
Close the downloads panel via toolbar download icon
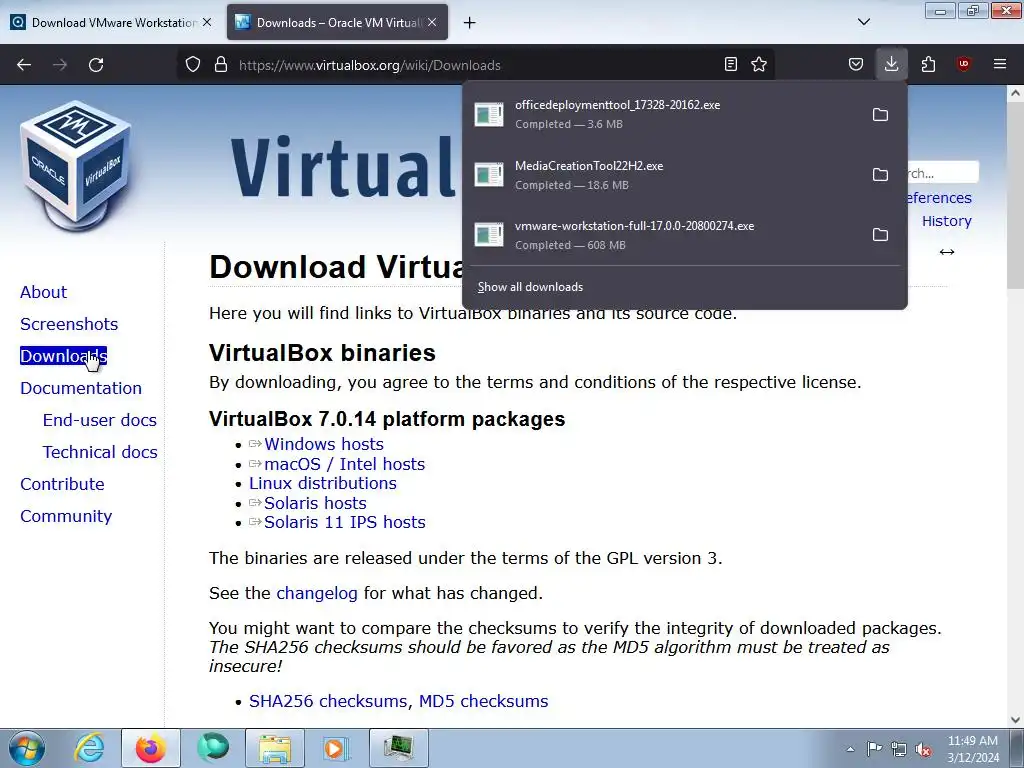891,64
